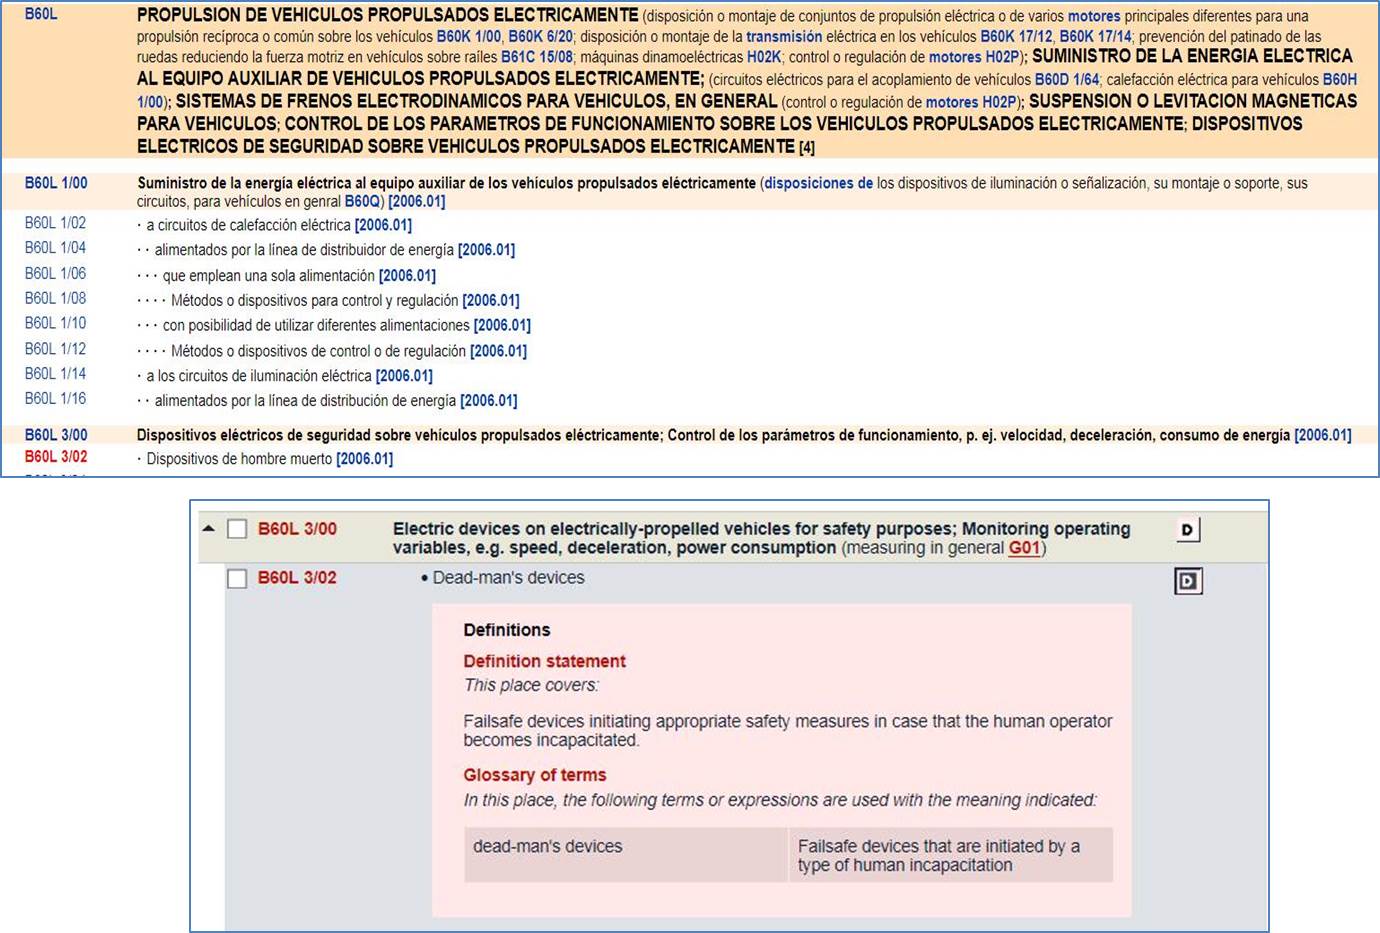Open the B60L subclass code in header
Image resolution: width=1380 pixels, height=933 pixels.
[x=41, y=15]
